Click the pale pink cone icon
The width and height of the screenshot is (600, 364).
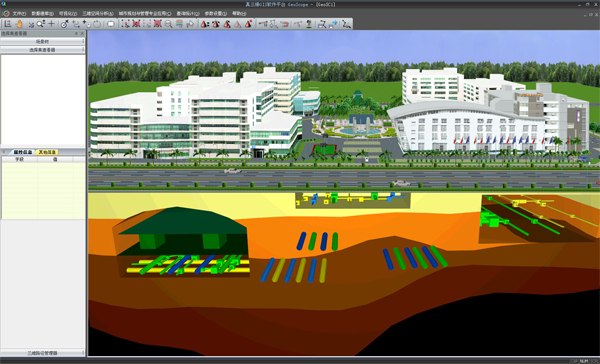[238, 24]
